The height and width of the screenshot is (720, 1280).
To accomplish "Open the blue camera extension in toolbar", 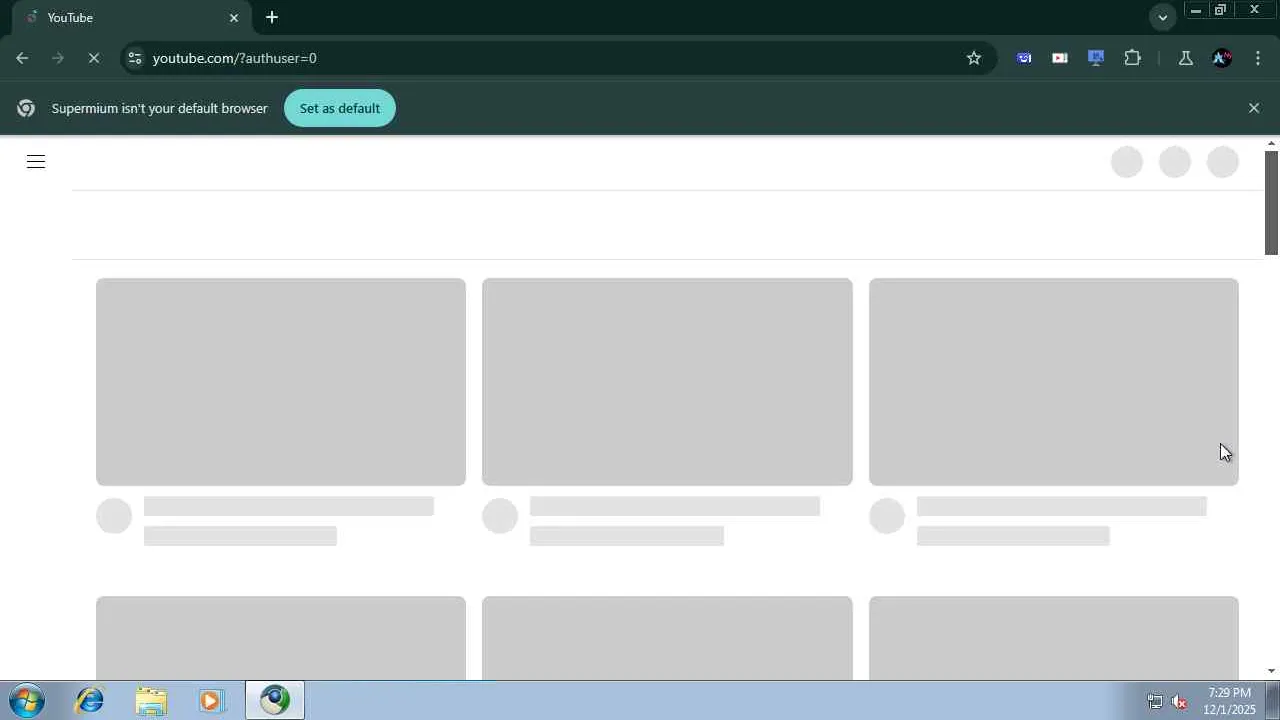I will click(1024, 58).
